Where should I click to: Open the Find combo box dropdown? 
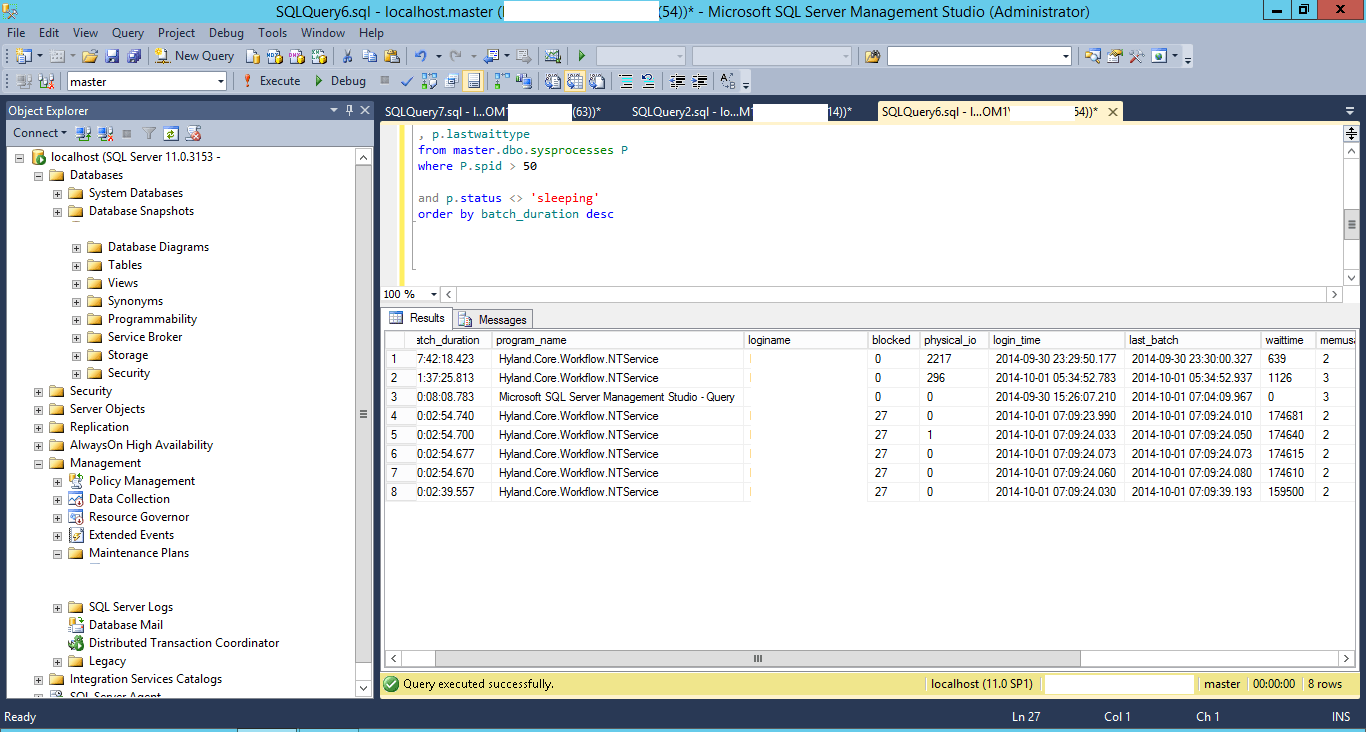pos(1066,56)
